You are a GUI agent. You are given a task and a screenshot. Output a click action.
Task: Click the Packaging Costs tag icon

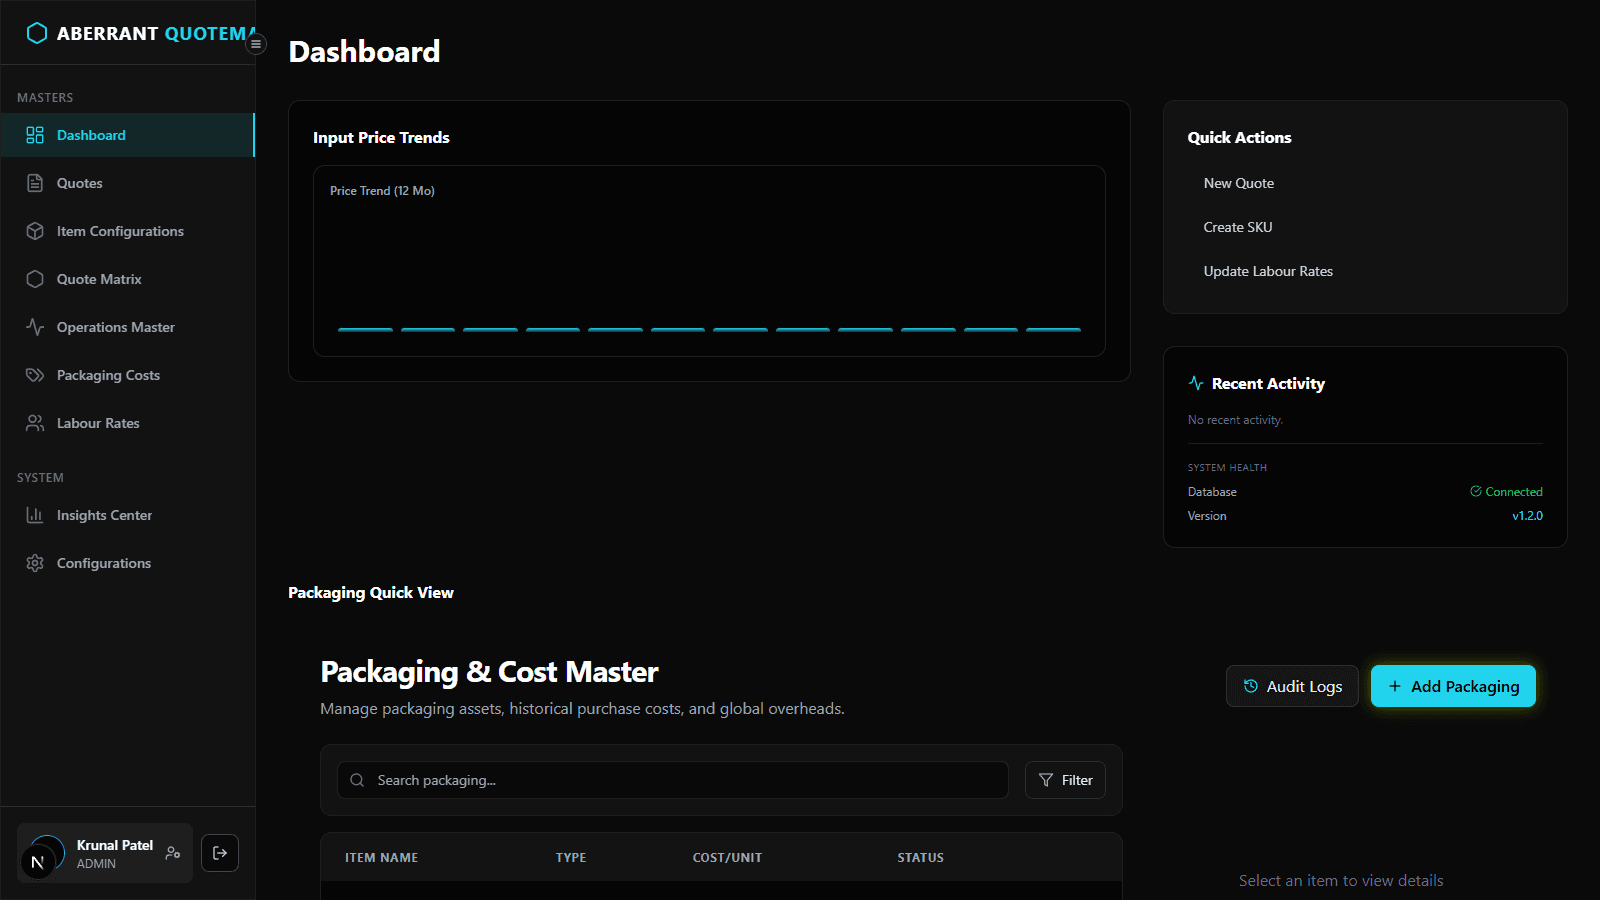tap(36, 374)
